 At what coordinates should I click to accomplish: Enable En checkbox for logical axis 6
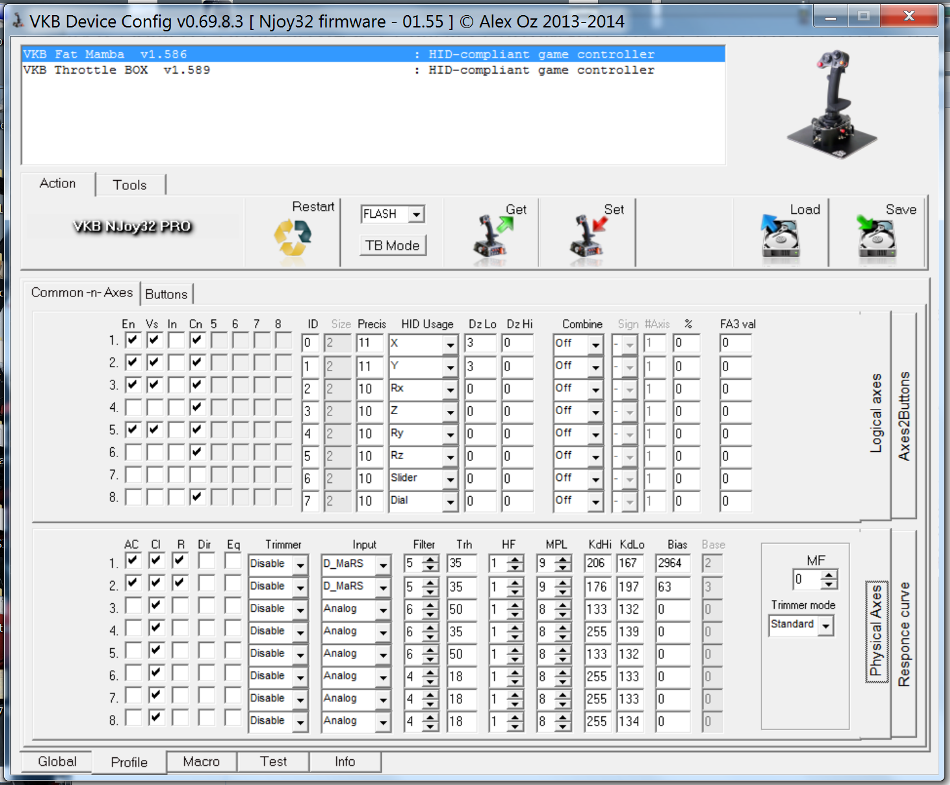tap(133, 452)
